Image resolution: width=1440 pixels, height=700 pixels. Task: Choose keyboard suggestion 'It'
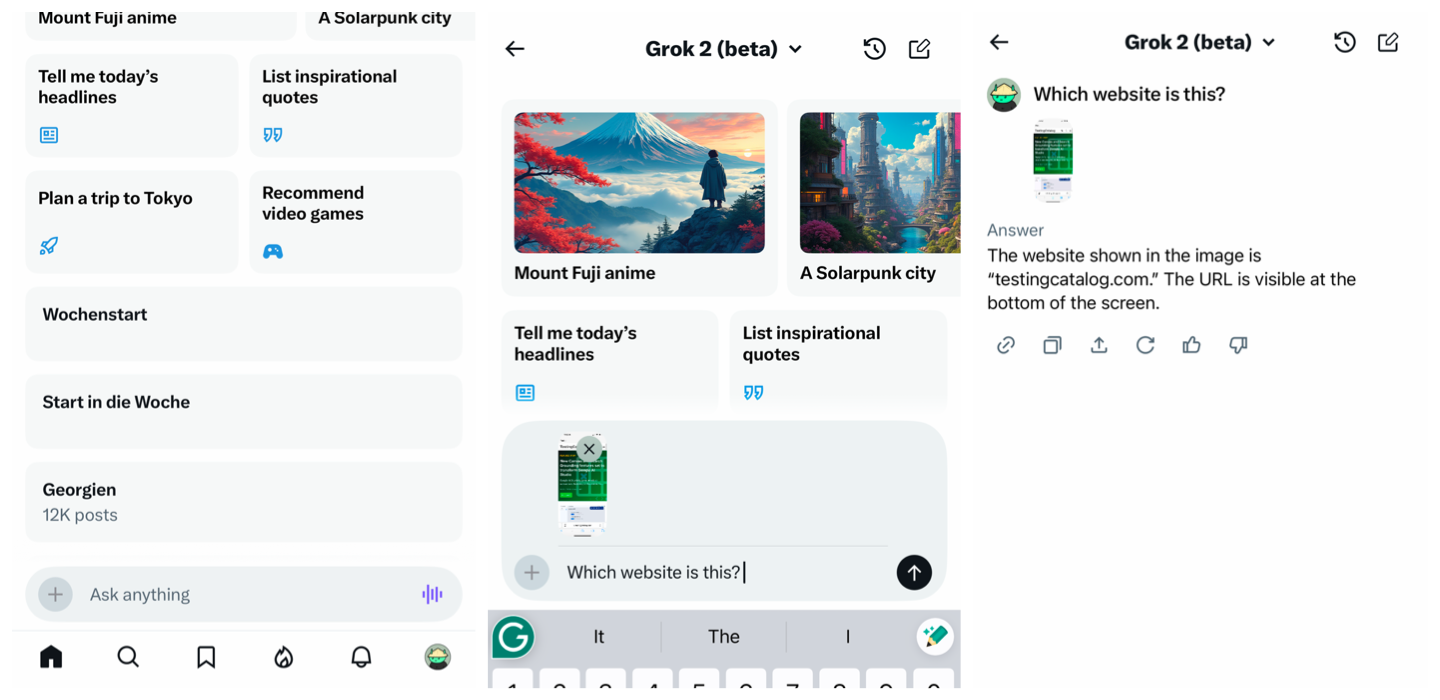coord(599,637)
